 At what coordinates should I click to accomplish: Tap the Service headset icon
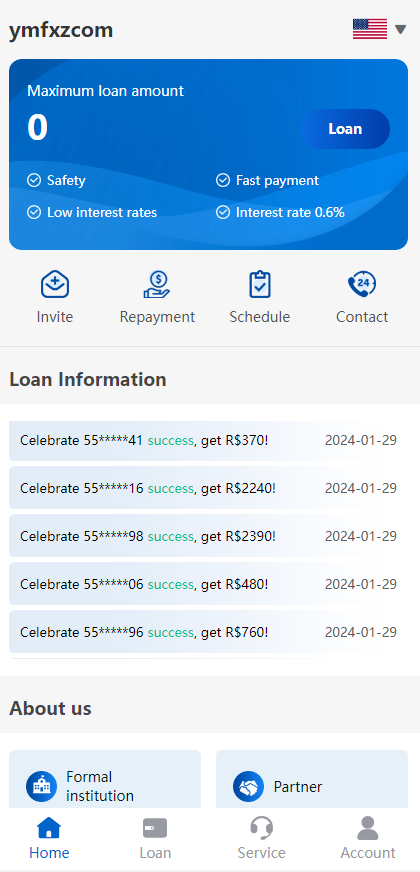261,828
